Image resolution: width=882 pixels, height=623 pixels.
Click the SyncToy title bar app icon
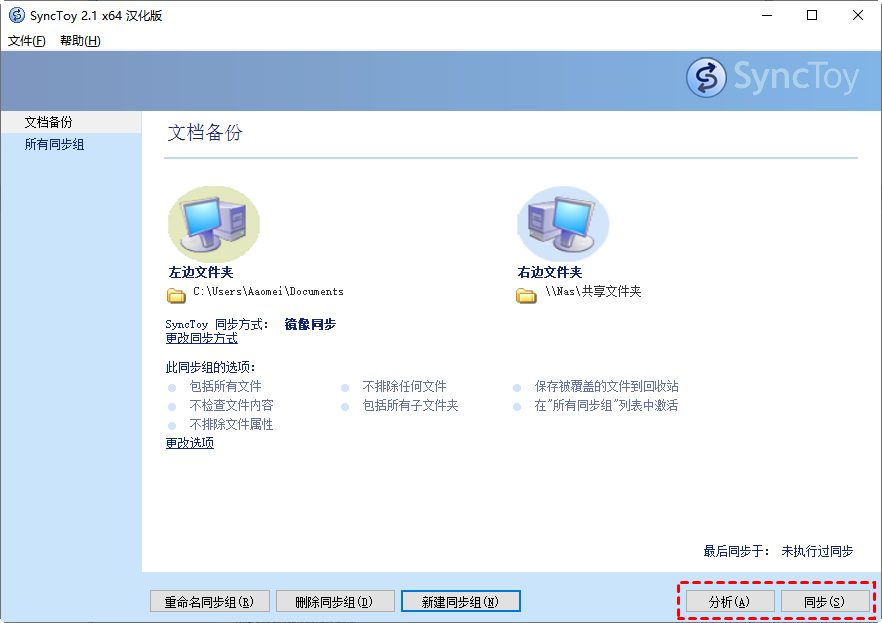16,15
